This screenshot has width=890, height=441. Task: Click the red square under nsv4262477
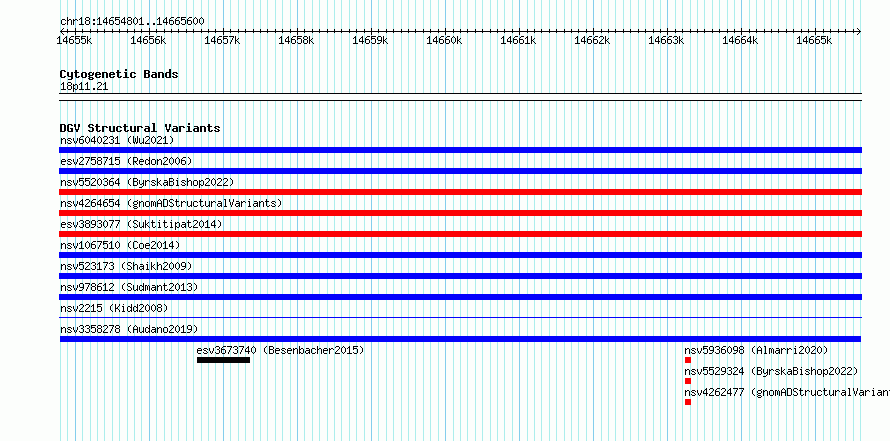pos(688,402)
